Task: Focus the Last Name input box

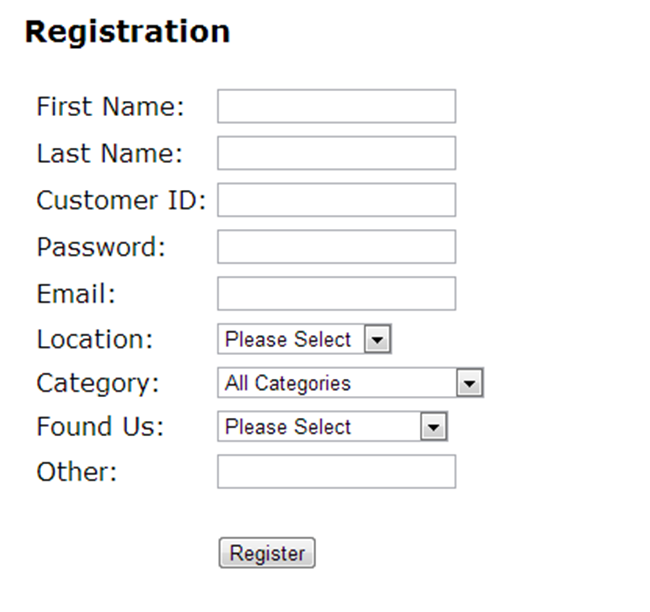Action: [336, 153]
